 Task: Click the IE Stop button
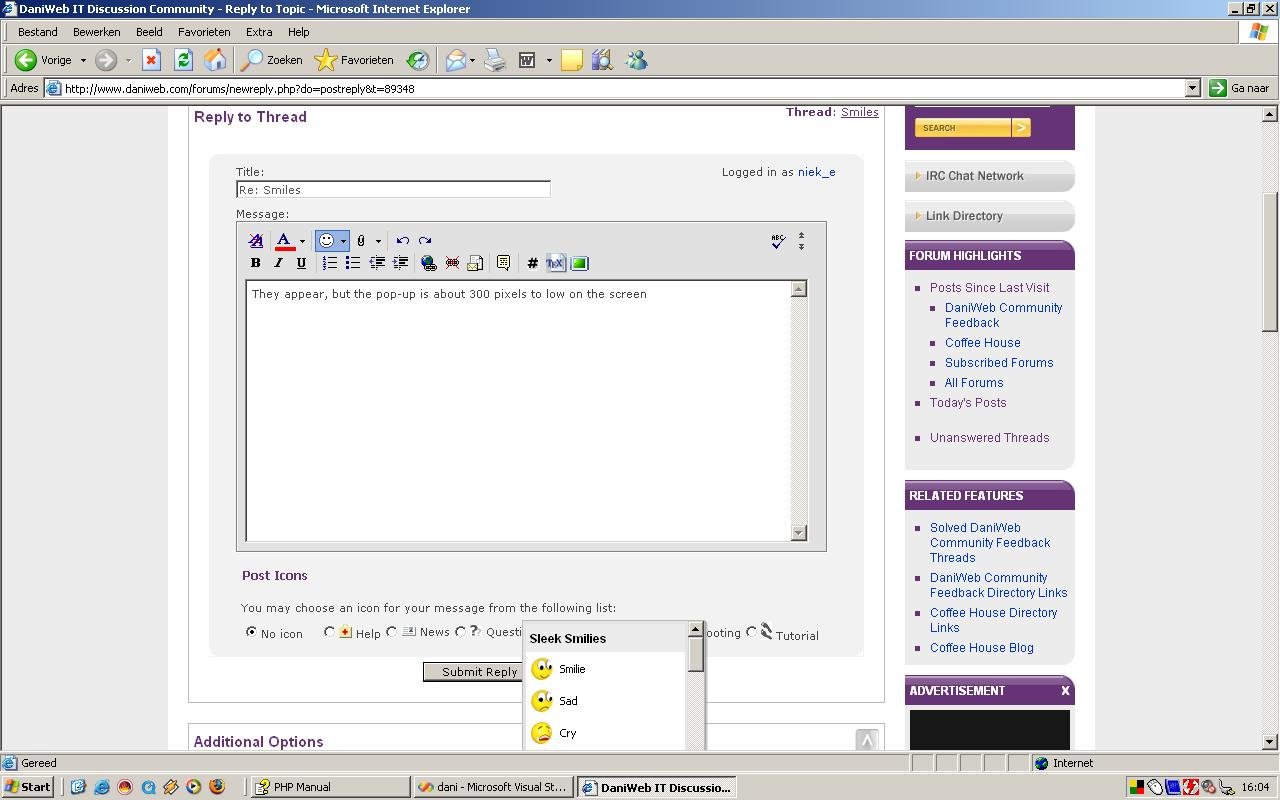tap(151, 60)
